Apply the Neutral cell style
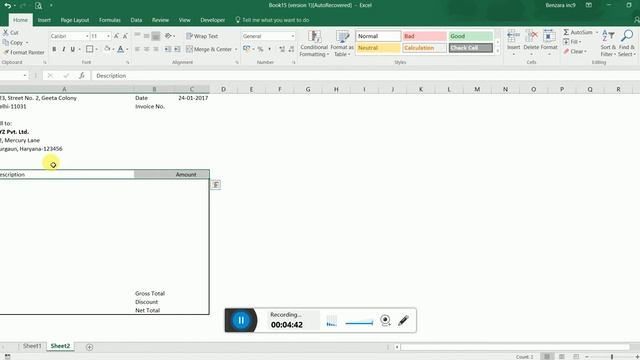 coord(378,48)
